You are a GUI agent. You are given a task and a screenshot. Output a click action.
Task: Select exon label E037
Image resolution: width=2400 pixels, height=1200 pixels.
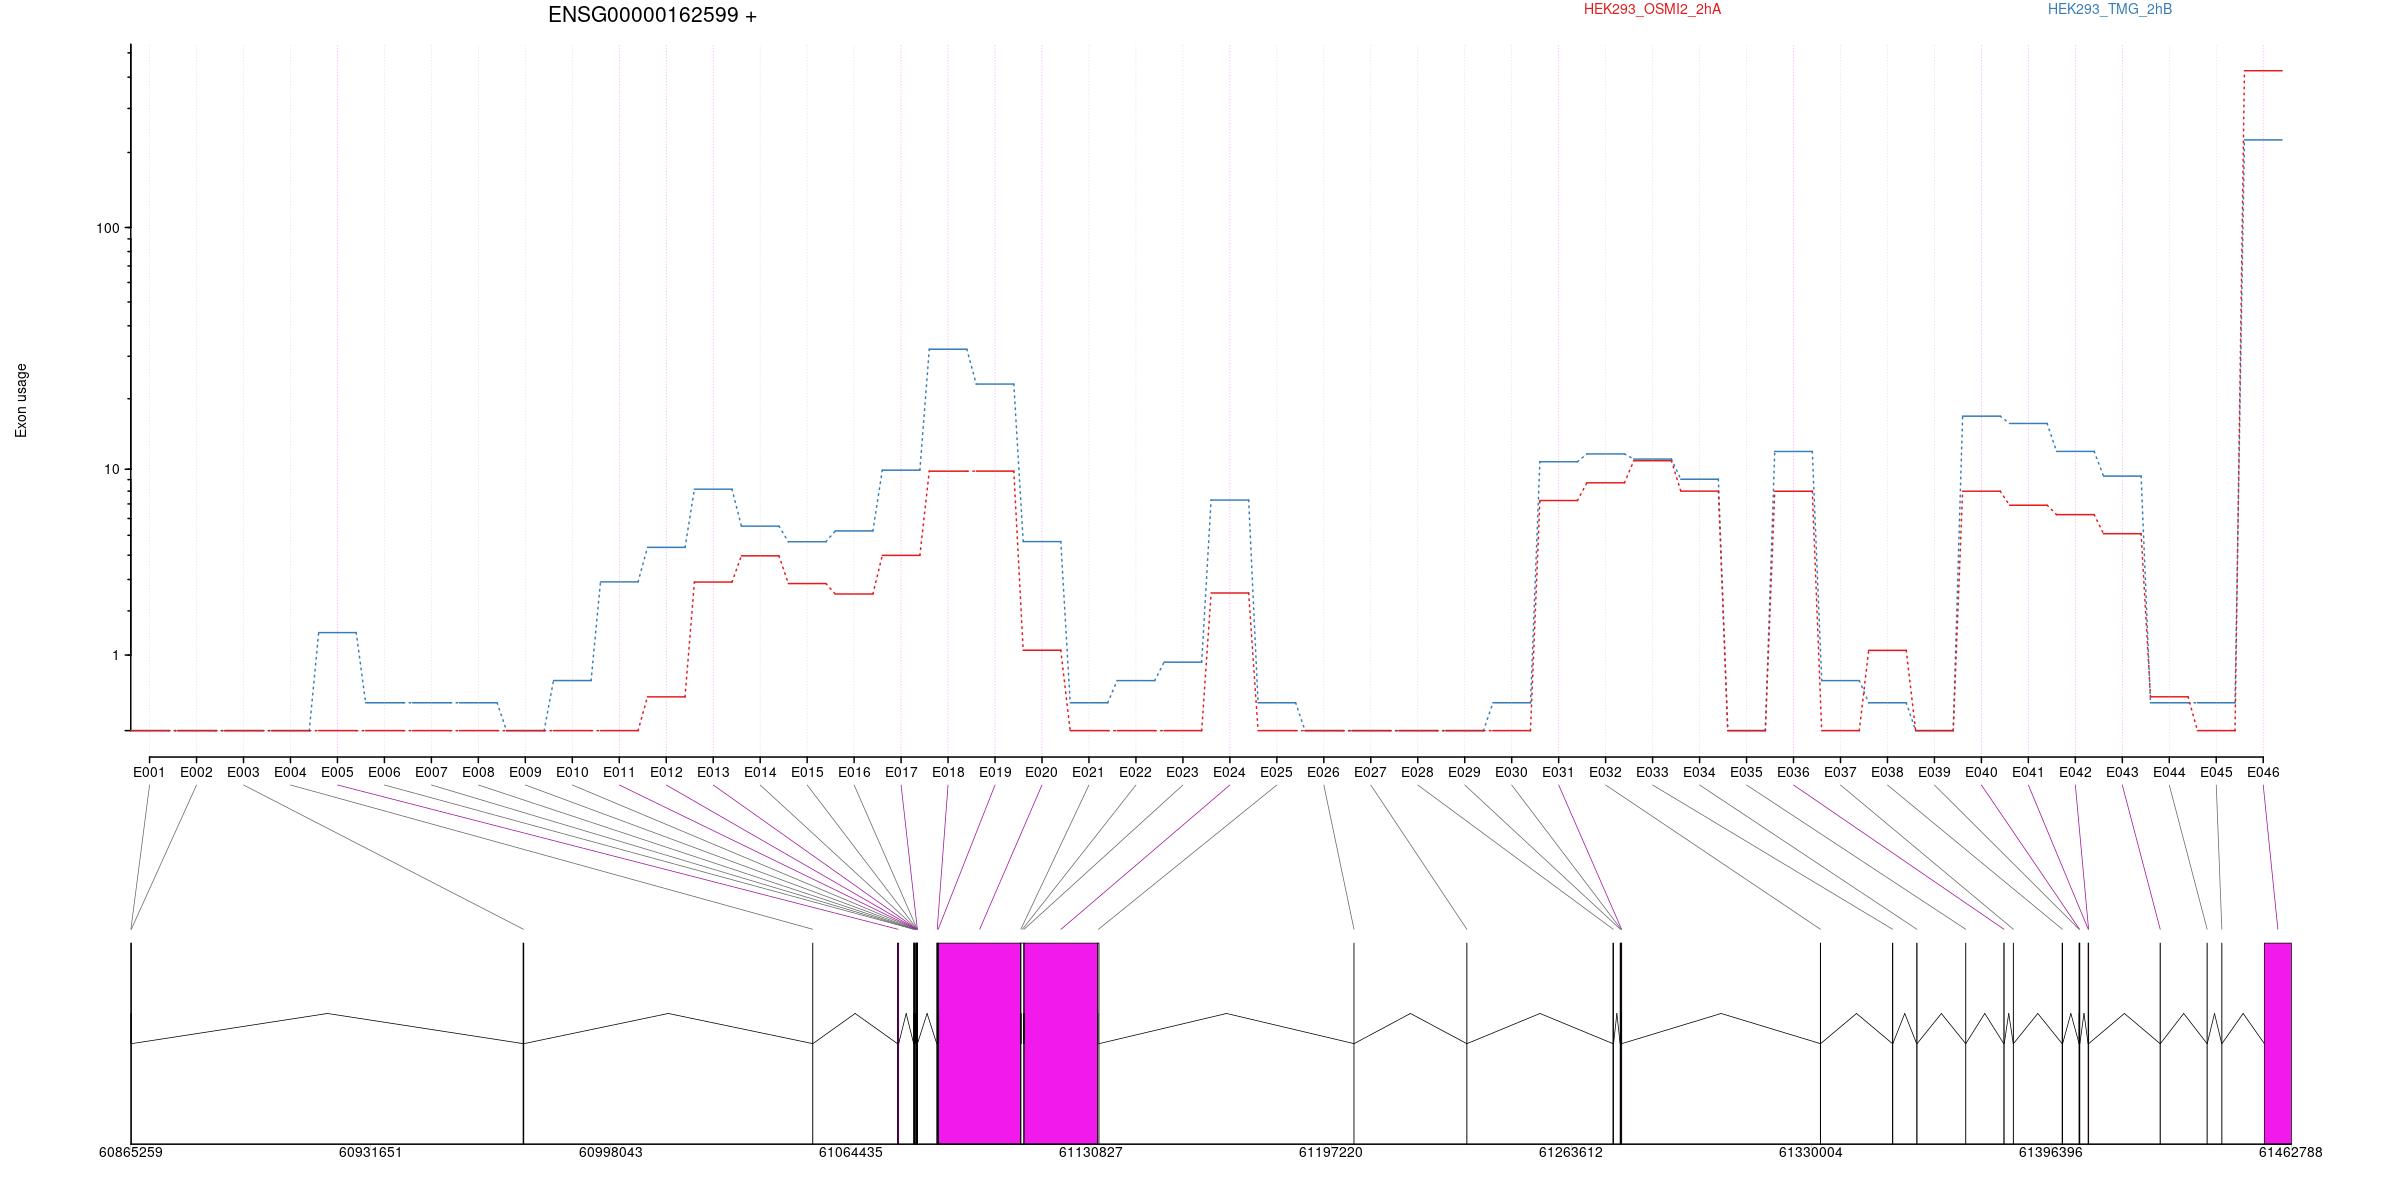tap(1840, 772)
